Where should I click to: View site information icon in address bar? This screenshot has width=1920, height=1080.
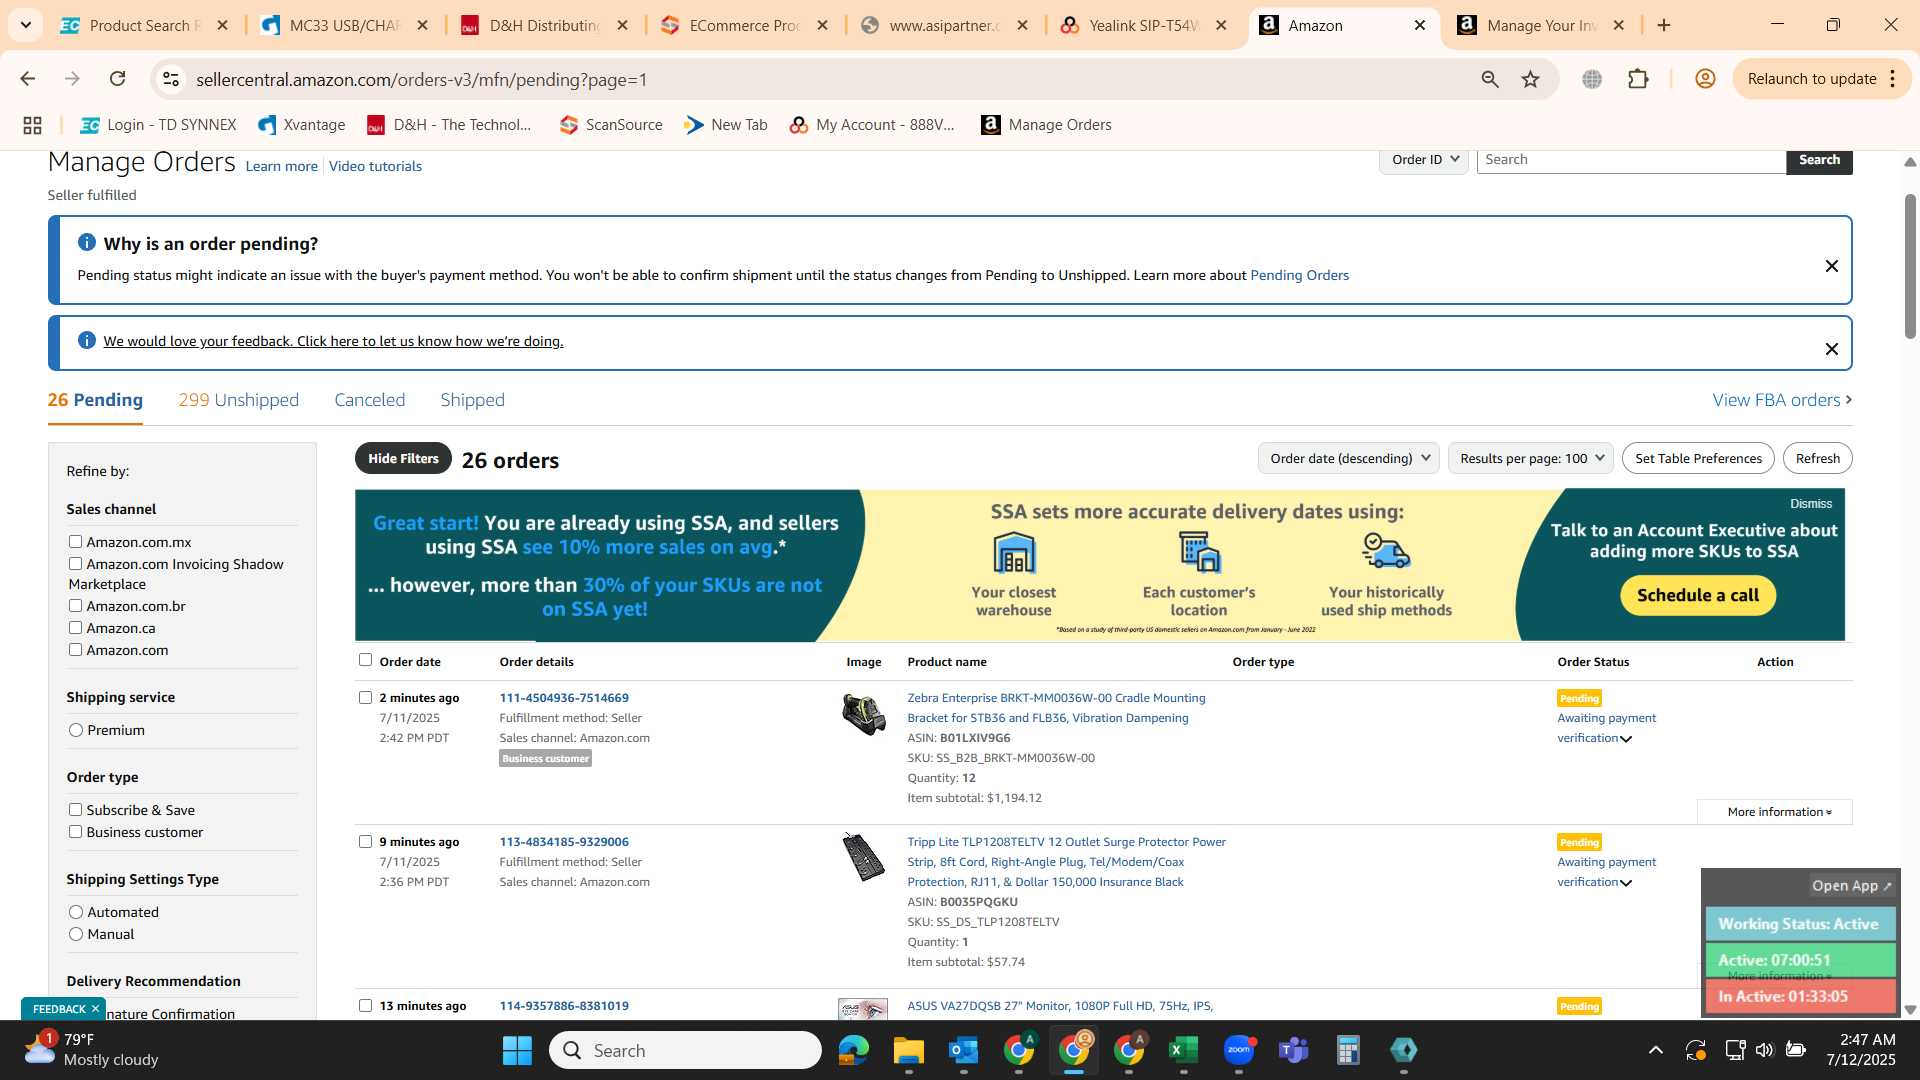point(171,79)
